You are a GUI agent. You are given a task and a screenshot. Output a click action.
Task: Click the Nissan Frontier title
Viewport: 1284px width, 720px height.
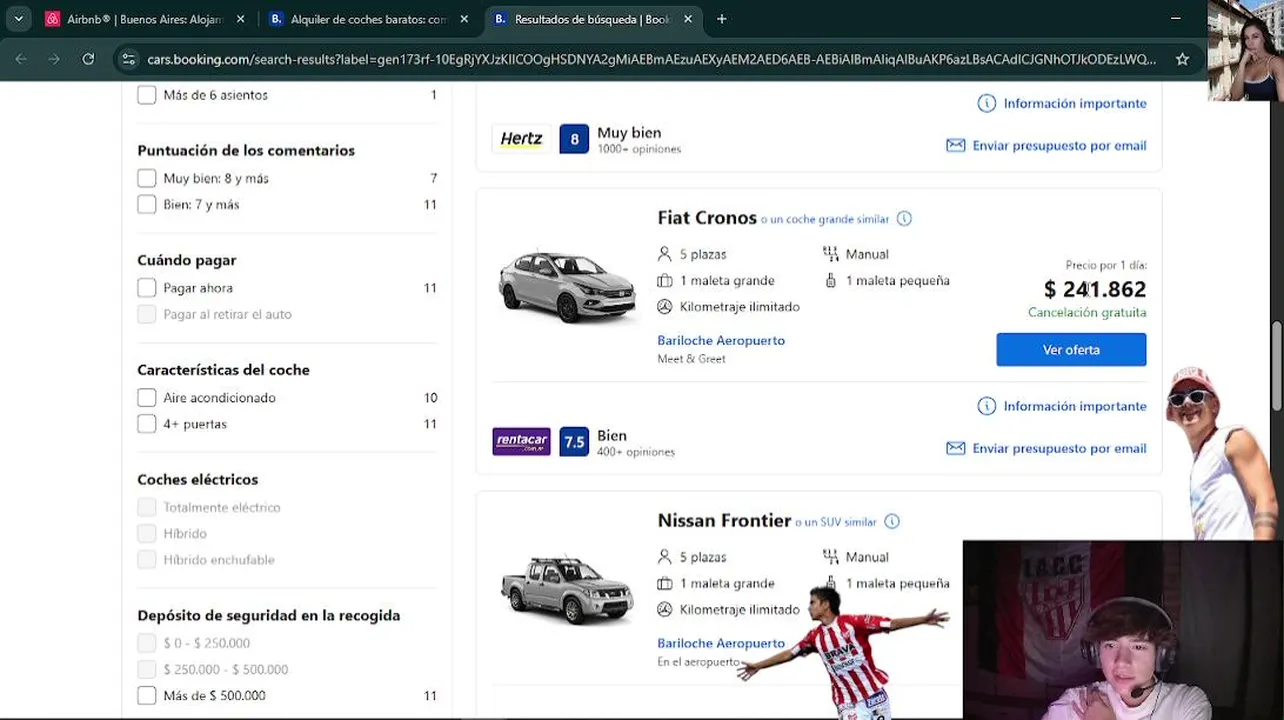tap(724, 521)
